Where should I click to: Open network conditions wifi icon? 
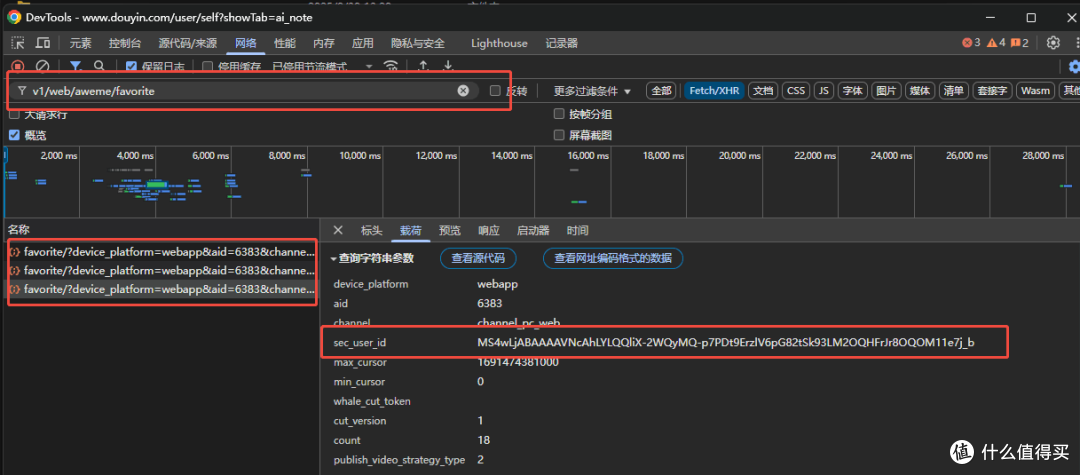pos(391,66)
